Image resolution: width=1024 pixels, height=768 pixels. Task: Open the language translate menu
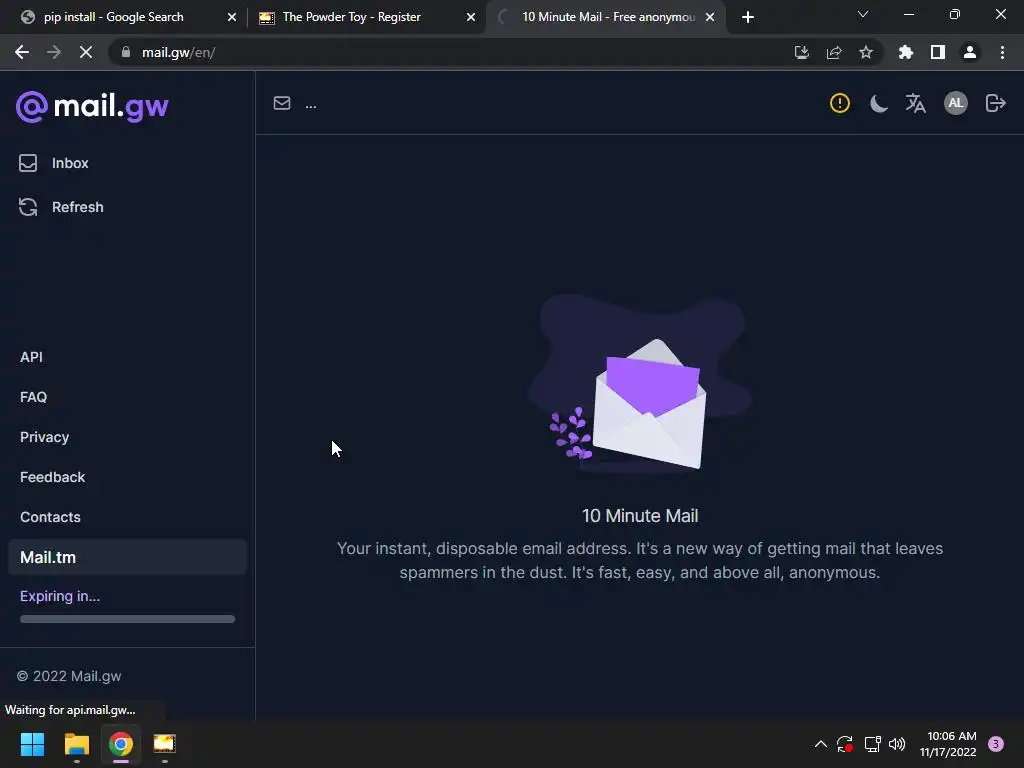[916, 103]
